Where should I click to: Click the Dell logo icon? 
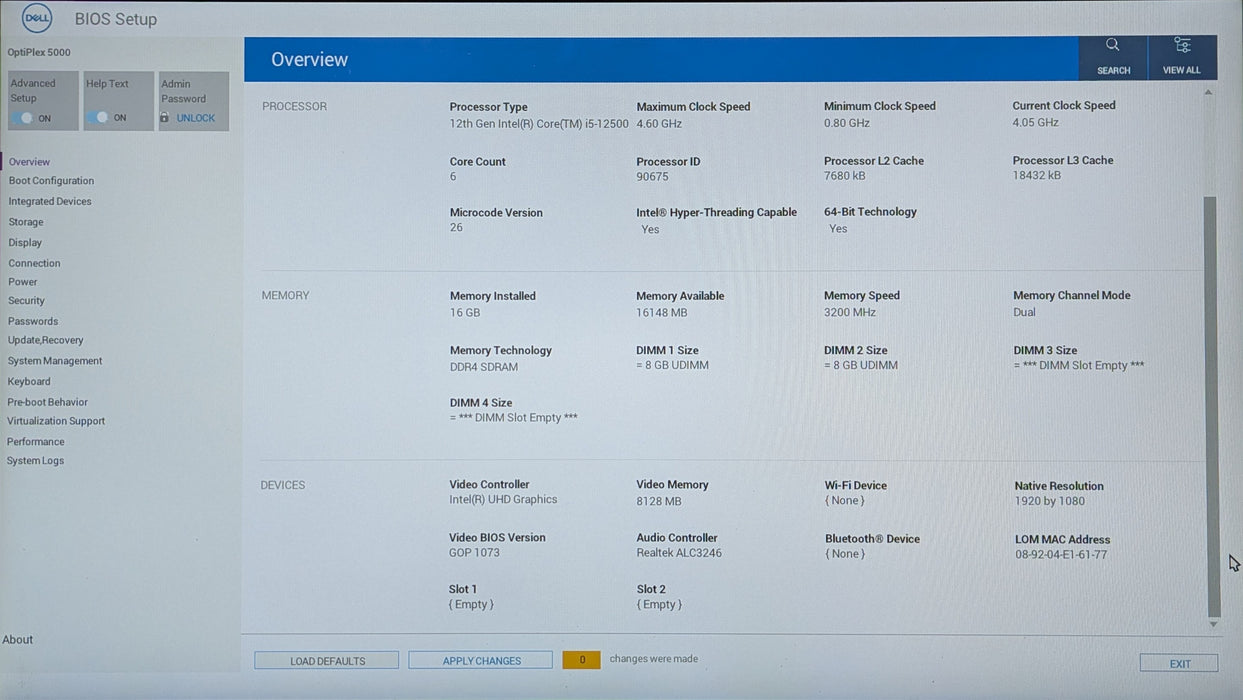click(37, 18)
